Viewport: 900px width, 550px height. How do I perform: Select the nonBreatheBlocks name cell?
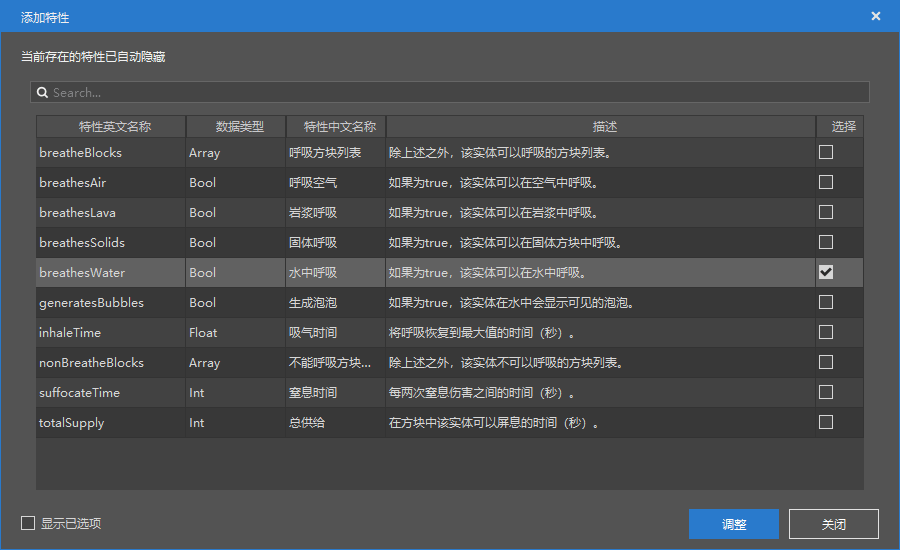111,362
